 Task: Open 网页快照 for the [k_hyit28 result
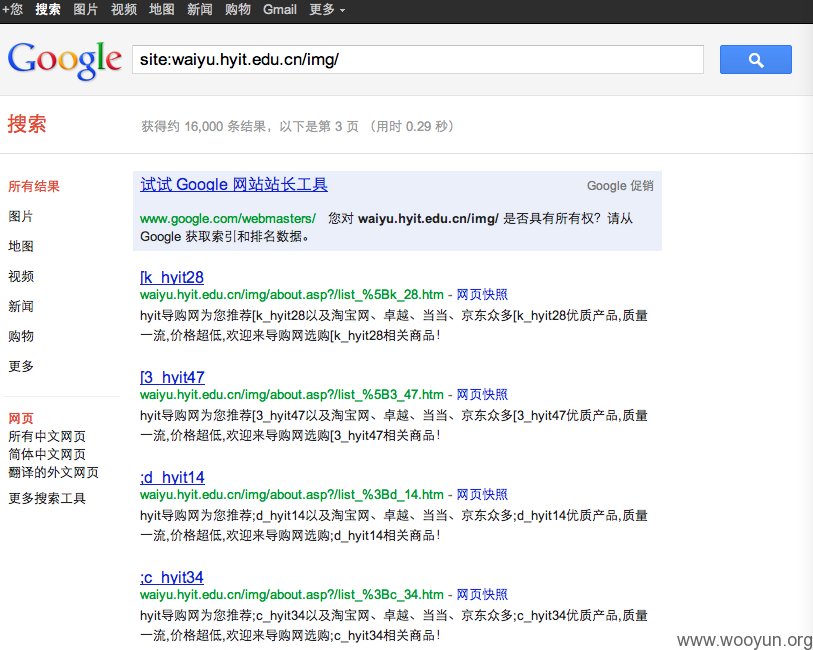coord(482,294)
